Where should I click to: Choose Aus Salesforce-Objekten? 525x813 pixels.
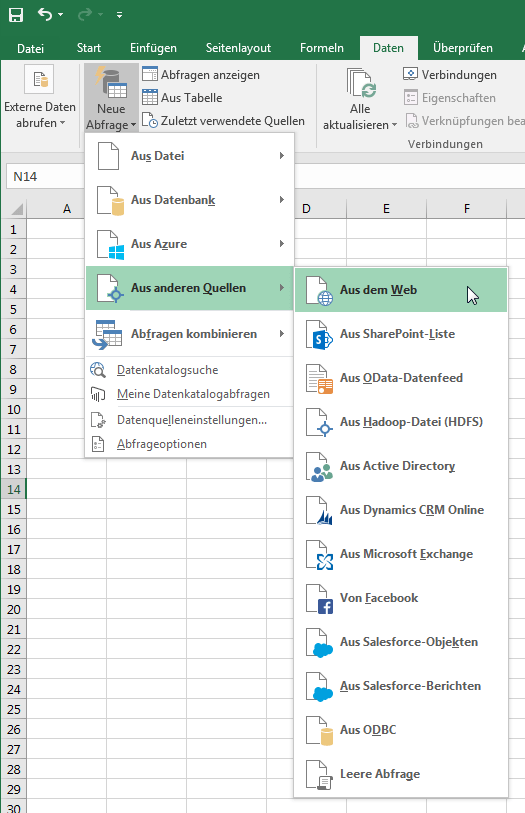coord(401,642)
